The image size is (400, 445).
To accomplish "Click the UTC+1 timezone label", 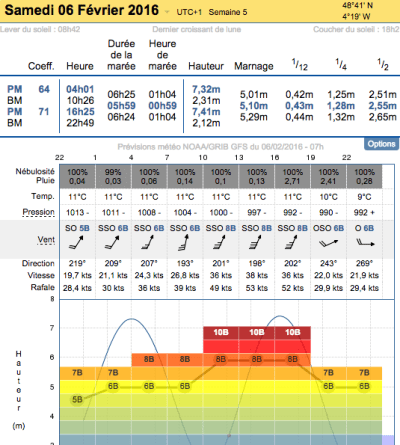I will pyautogui.click(x=189, y=12).
